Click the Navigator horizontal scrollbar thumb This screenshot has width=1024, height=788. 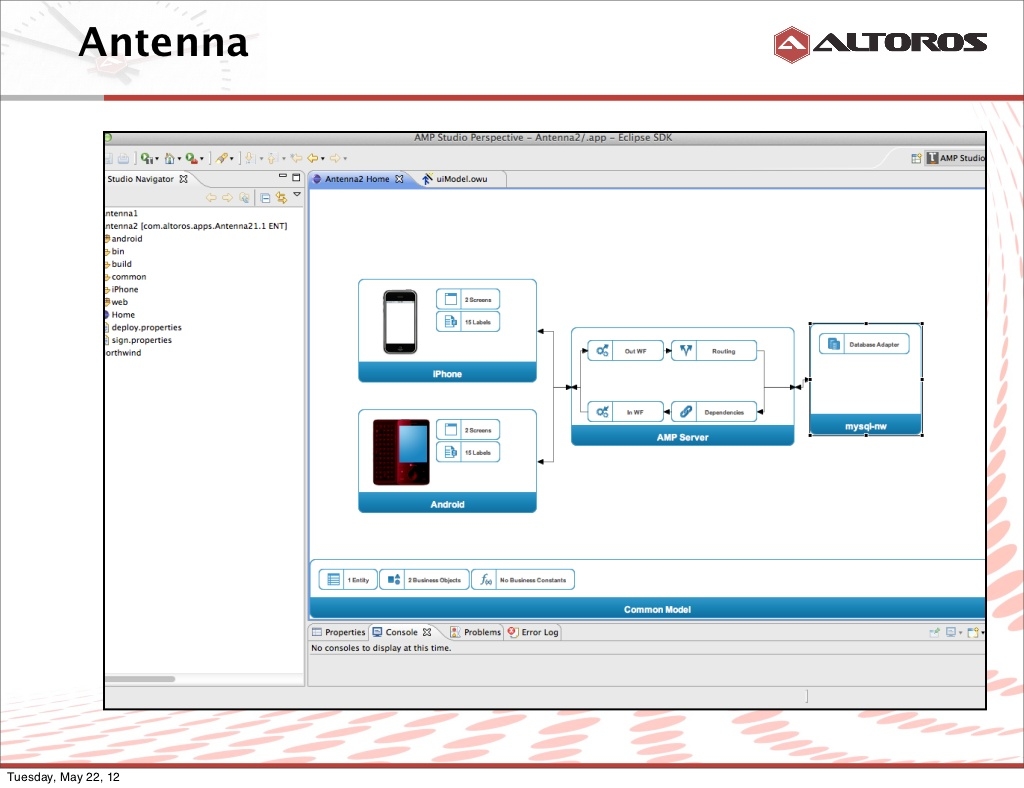click(140, 679)
